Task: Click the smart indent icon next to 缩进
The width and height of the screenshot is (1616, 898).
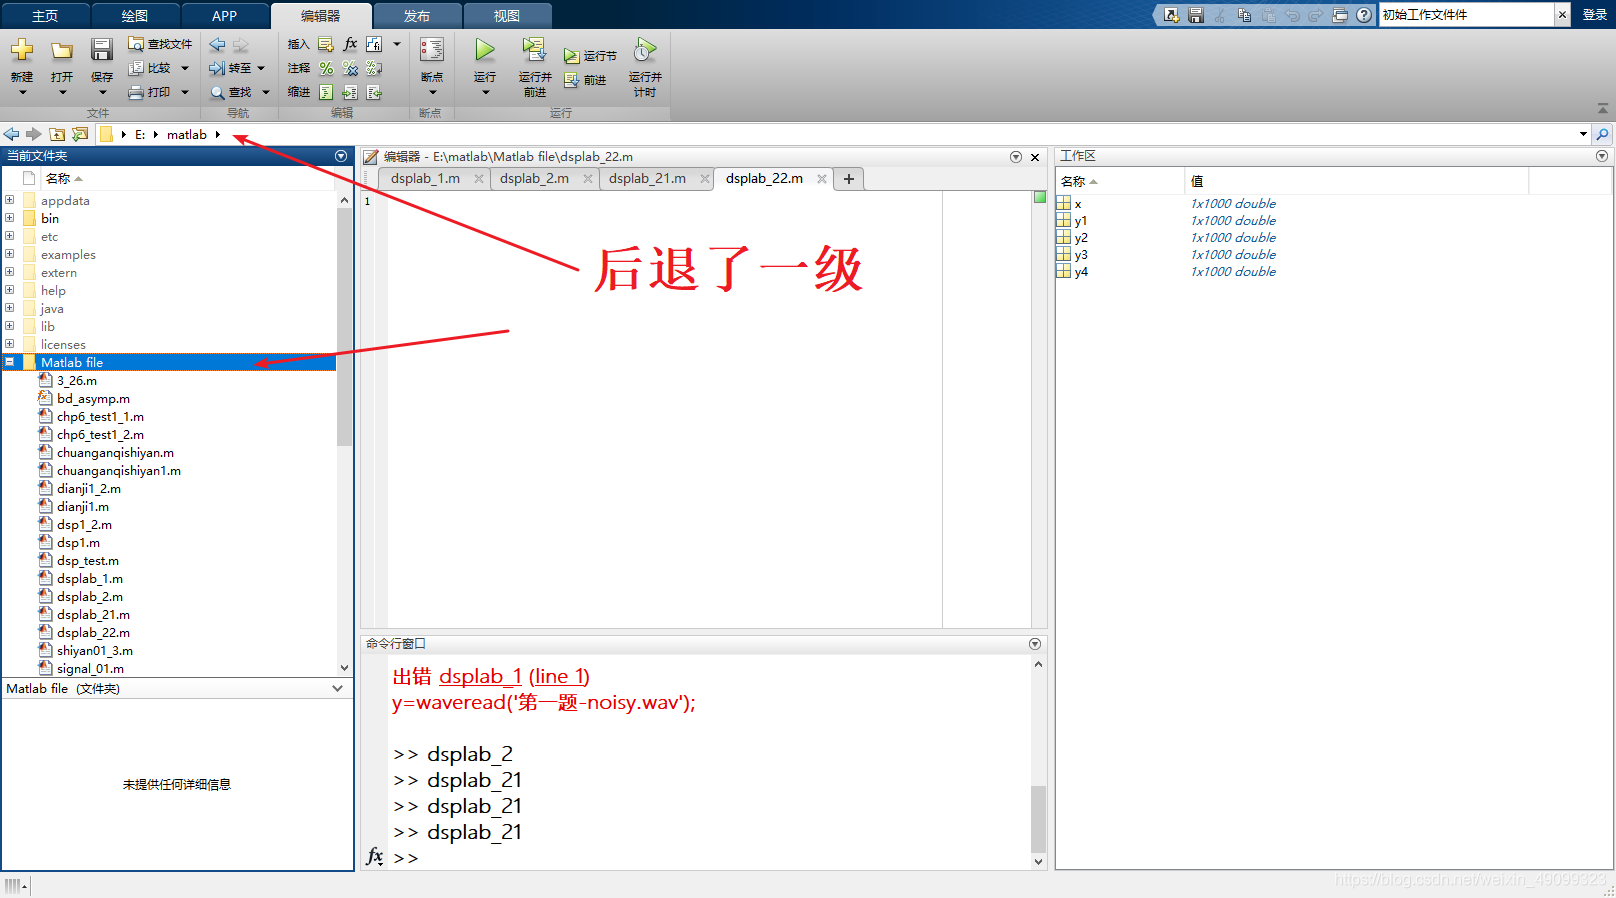Action: 326,92
